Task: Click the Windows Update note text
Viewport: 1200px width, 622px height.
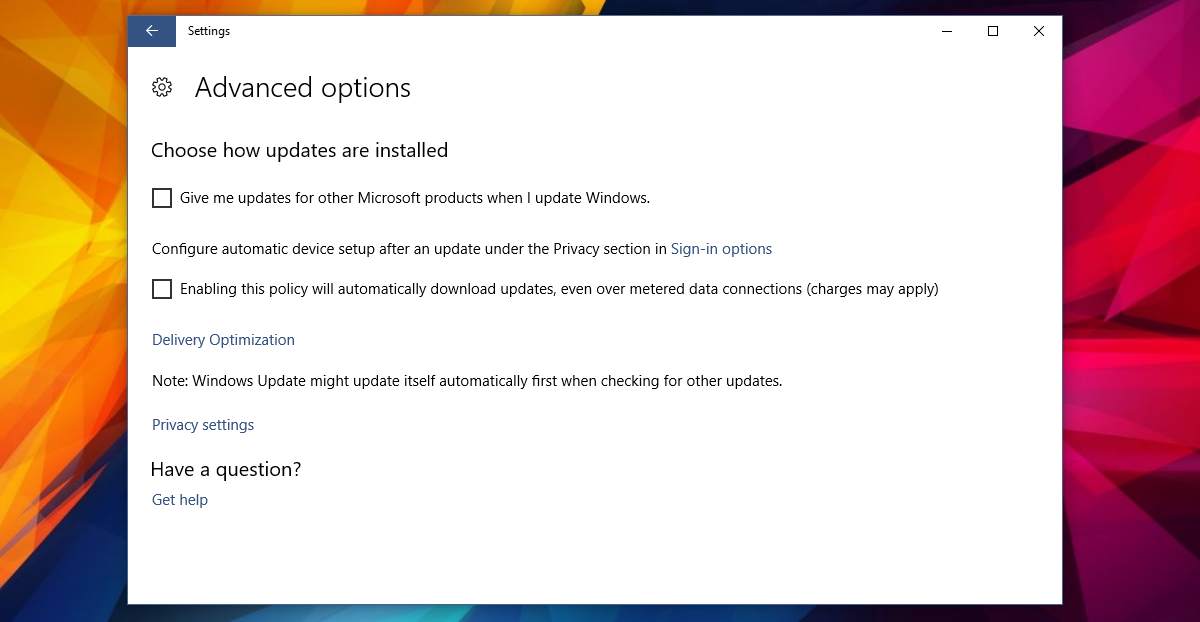Action: tap(466, 381)
